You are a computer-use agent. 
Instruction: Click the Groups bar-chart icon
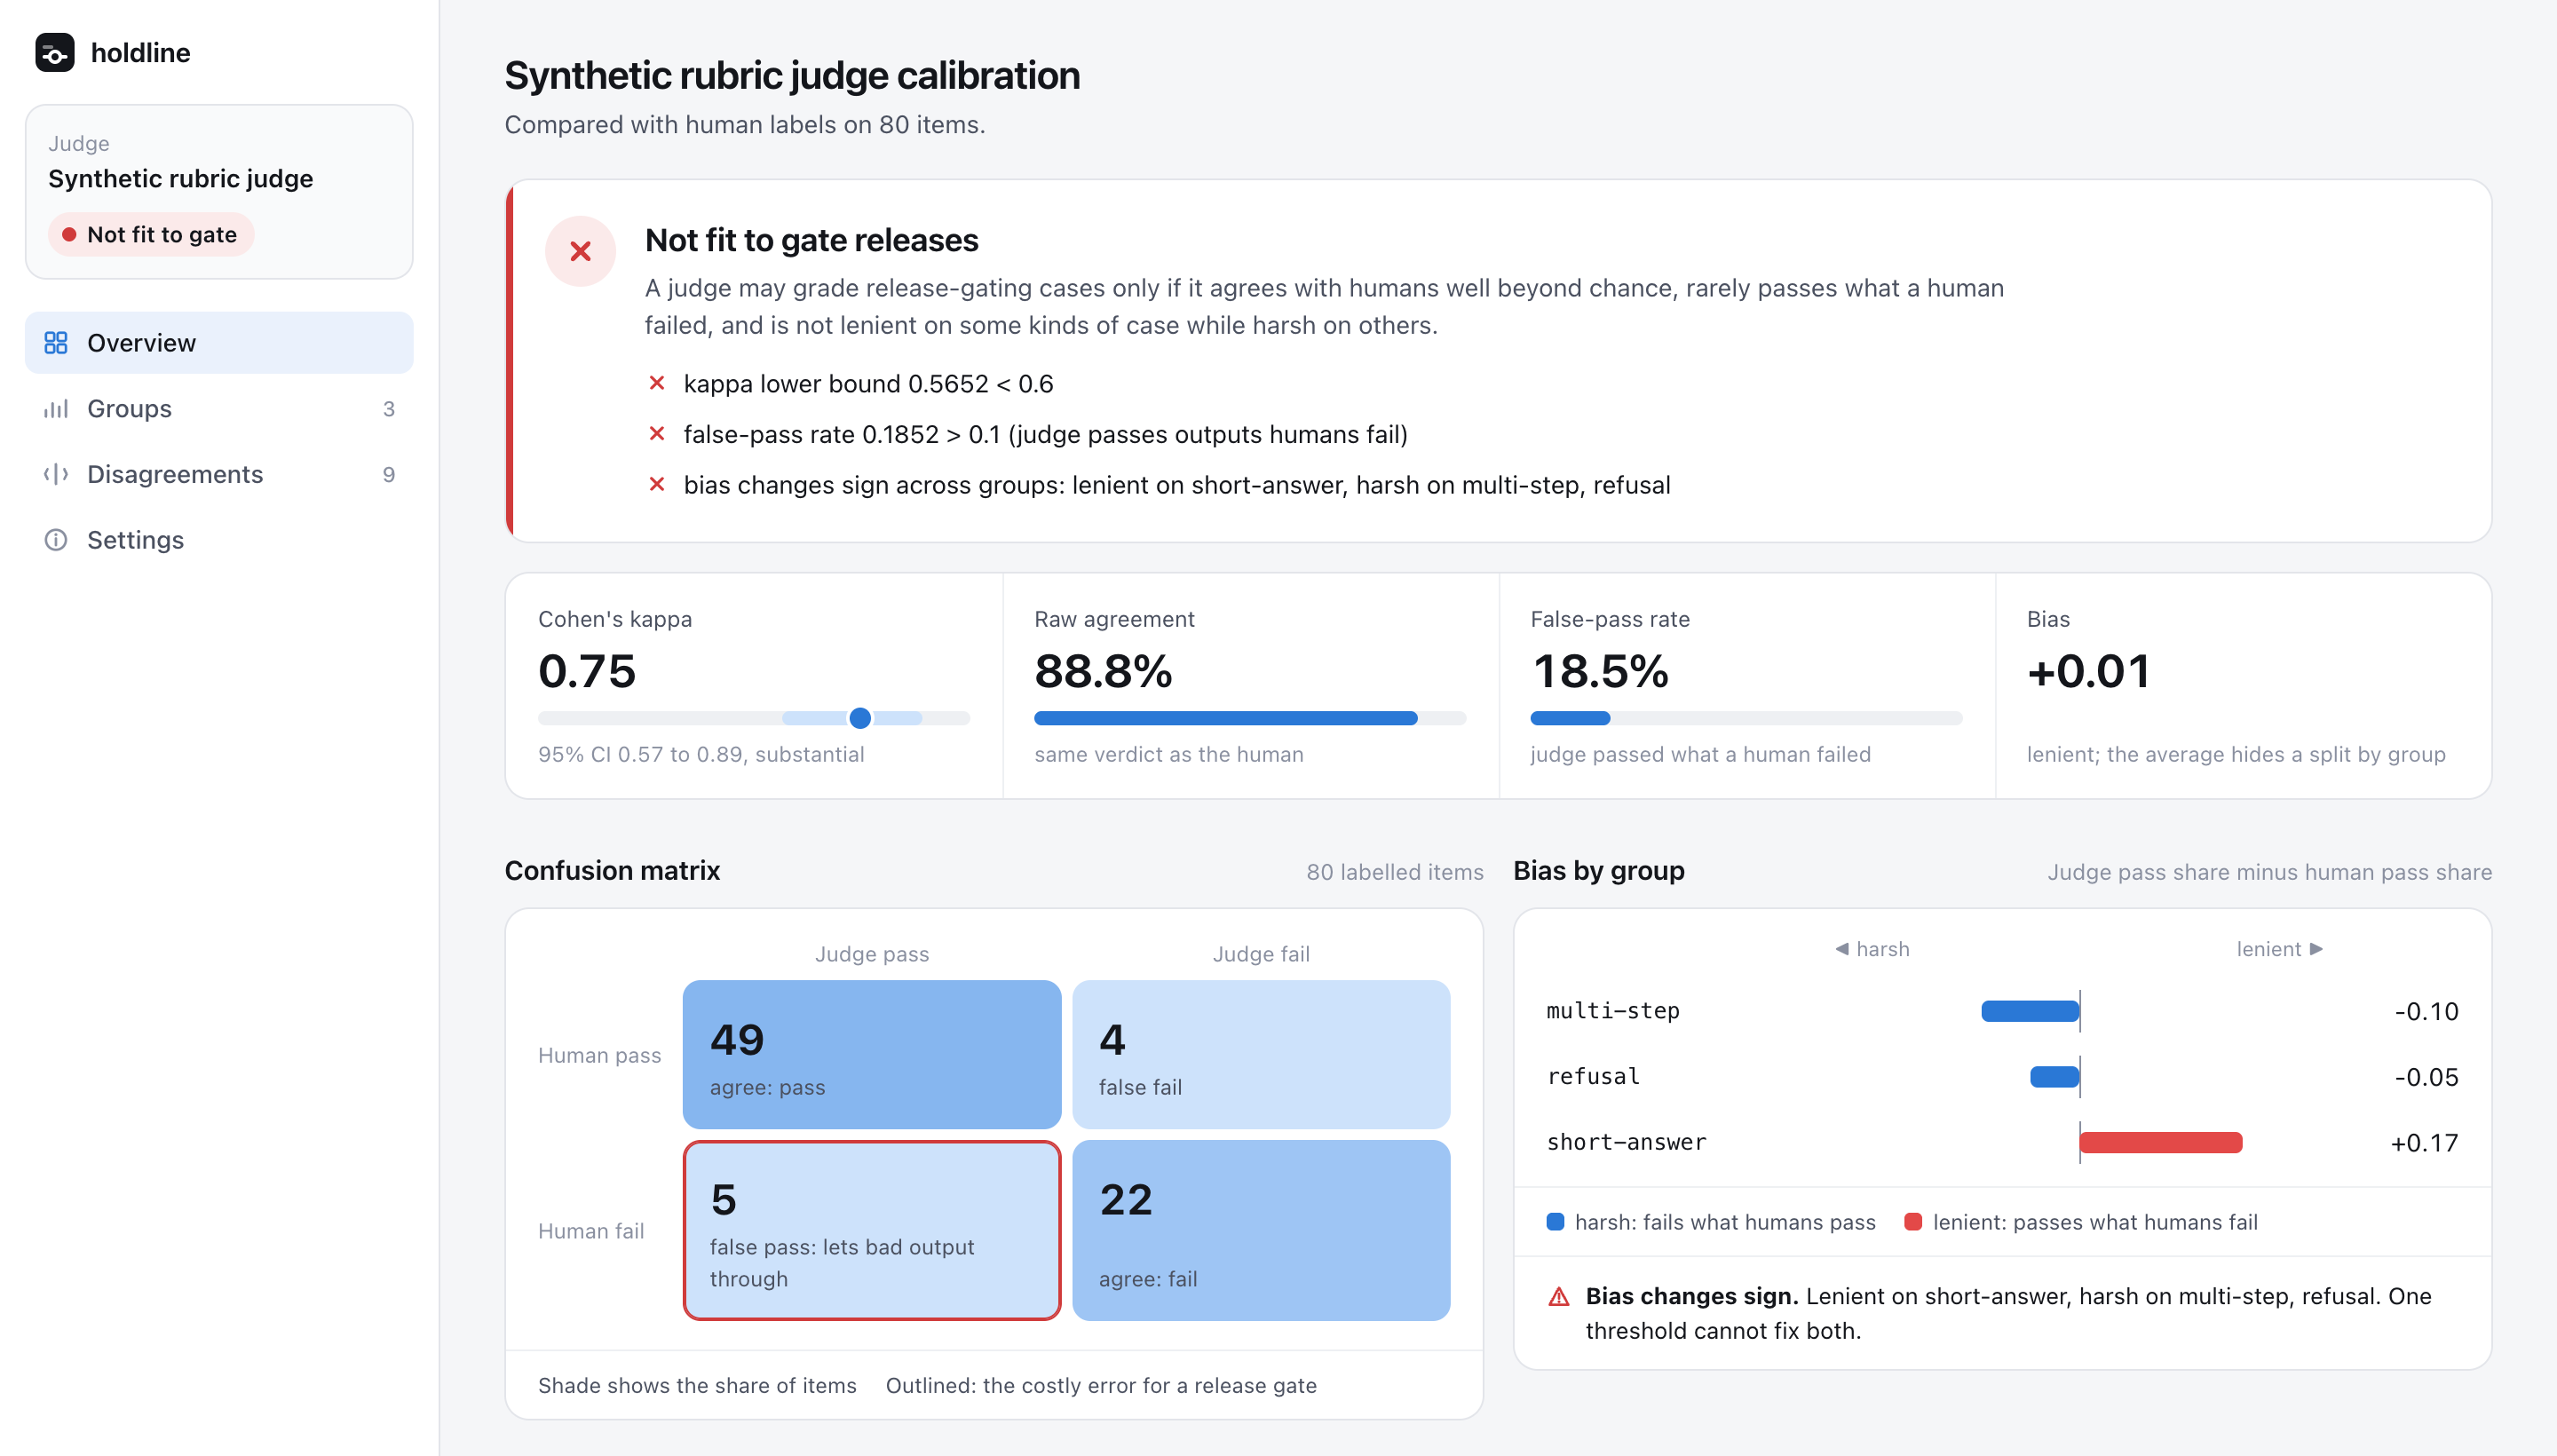coord(56,409)
